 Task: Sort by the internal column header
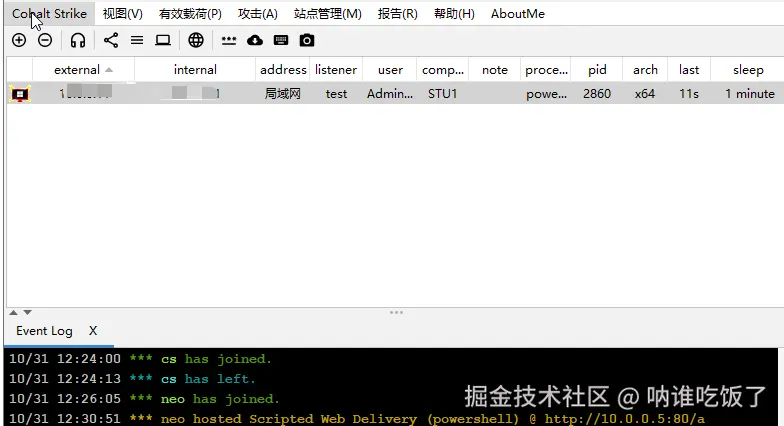195,70
